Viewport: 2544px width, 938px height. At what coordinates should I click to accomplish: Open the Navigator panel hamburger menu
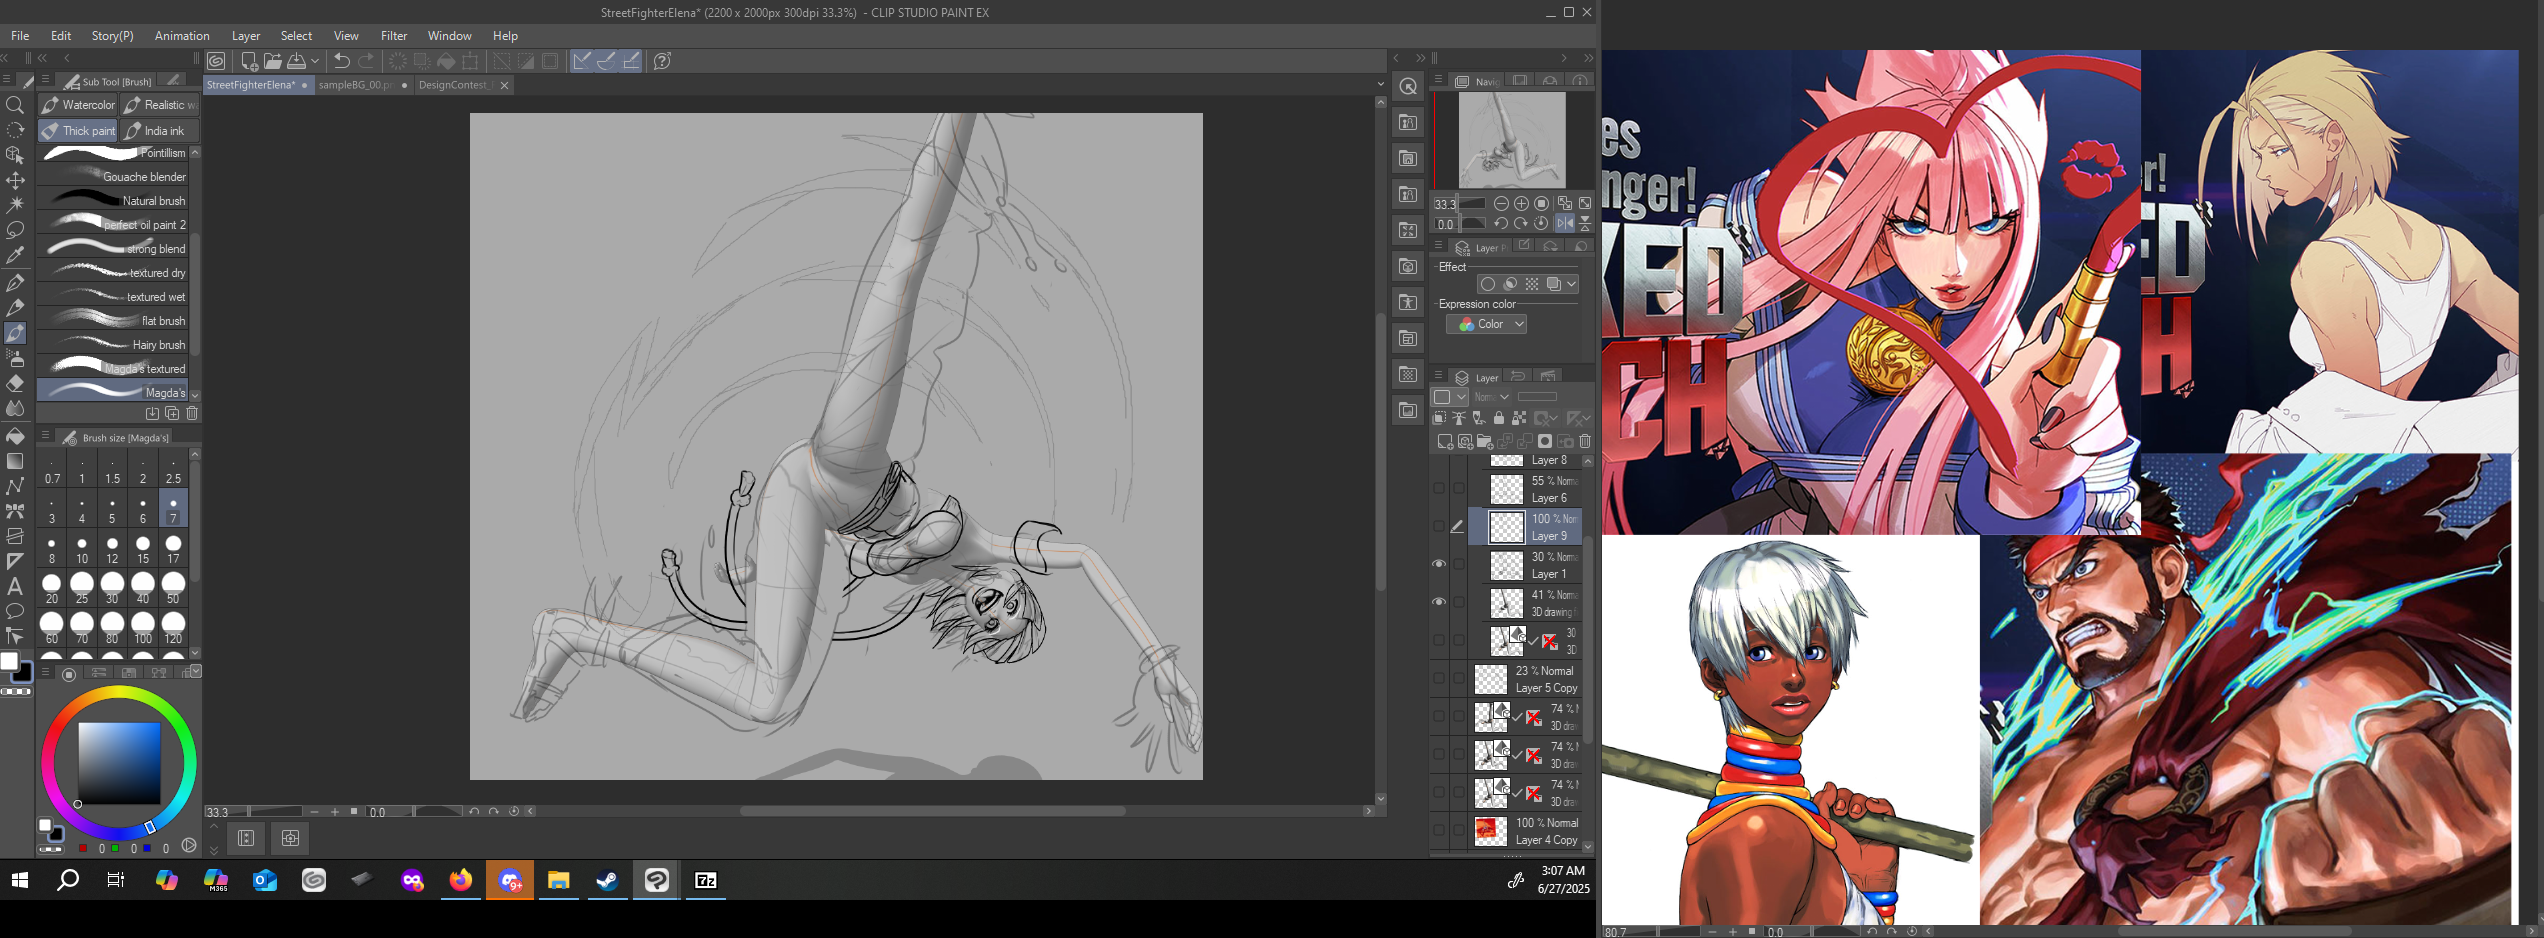point(1439,80)
